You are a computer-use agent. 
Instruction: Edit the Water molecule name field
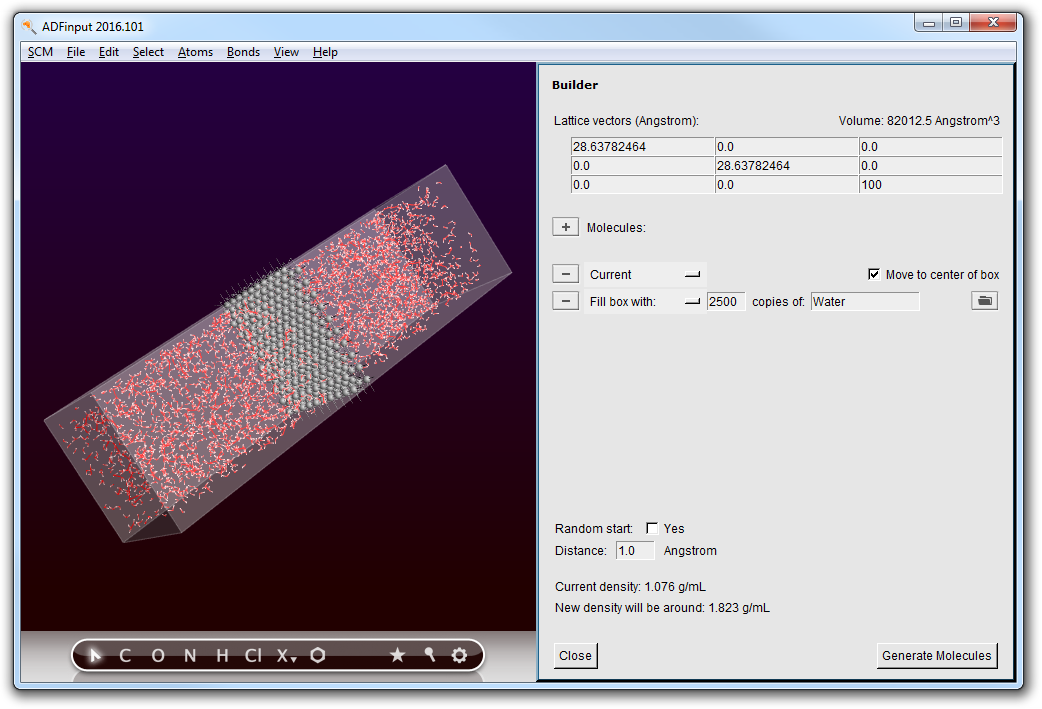(865, 302)
